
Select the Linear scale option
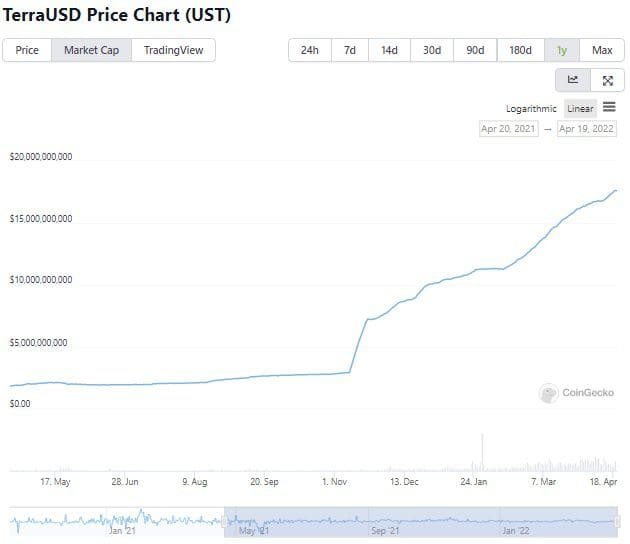point(580,109)
